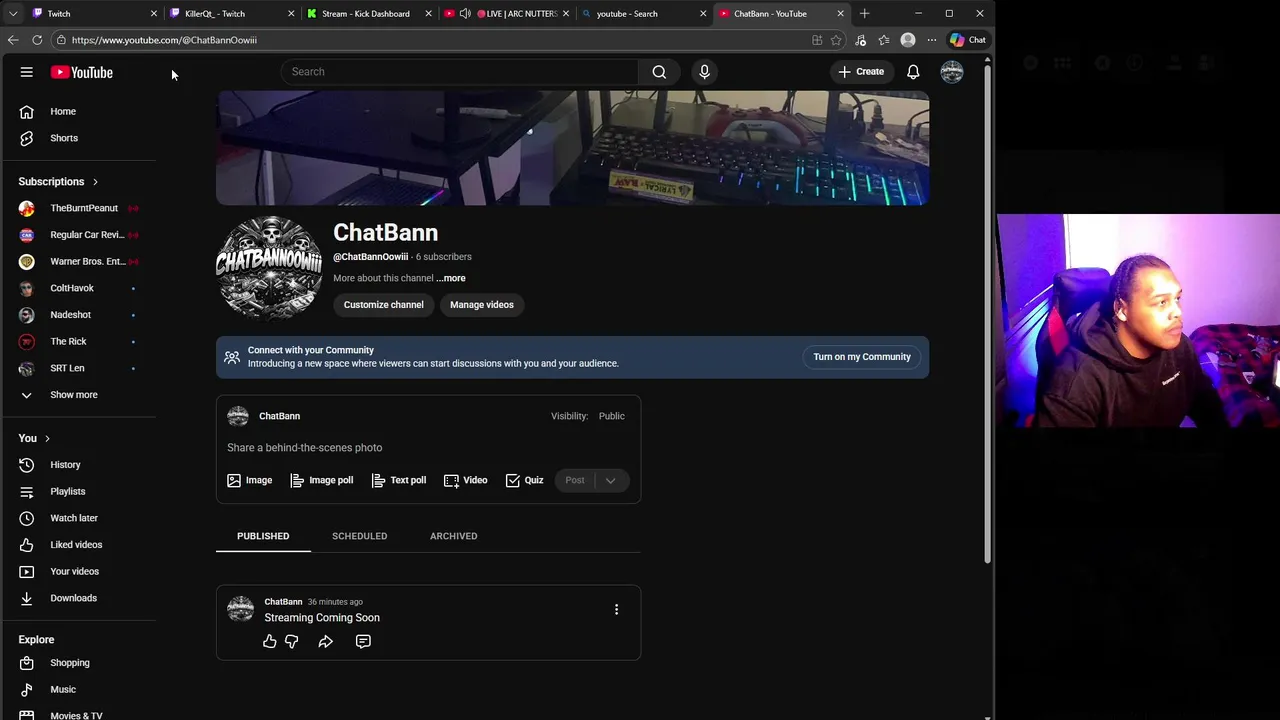Viewport: 1280px width, 720px height.
Task: Click the Create button
Action: coord(861,72)
